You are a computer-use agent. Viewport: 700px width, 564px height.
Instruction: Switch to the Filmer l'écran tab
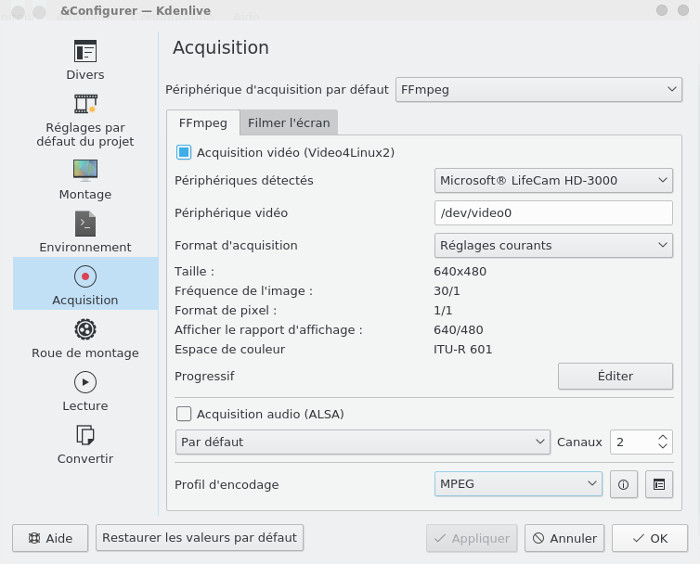click(x=289, y=123)
